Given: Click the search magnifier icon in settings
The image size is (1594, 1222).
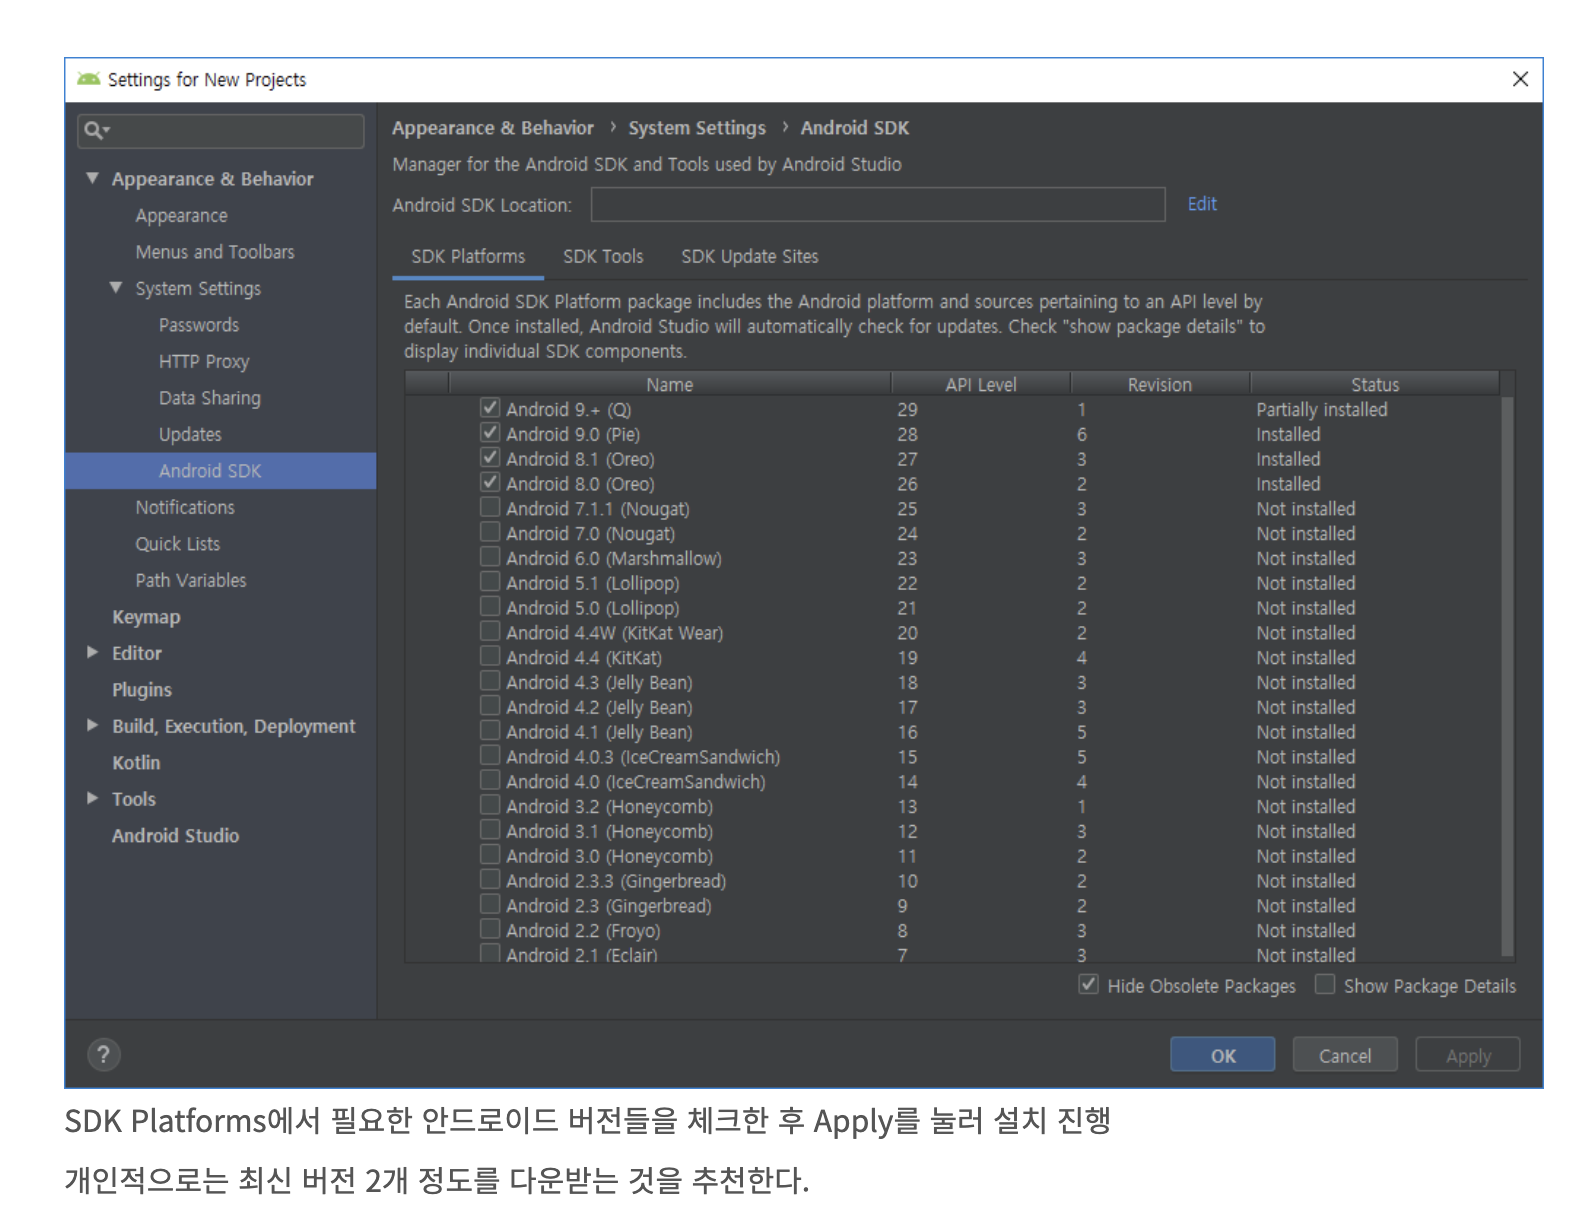Looking at the screenshot, I should click(x=95, y=130).
